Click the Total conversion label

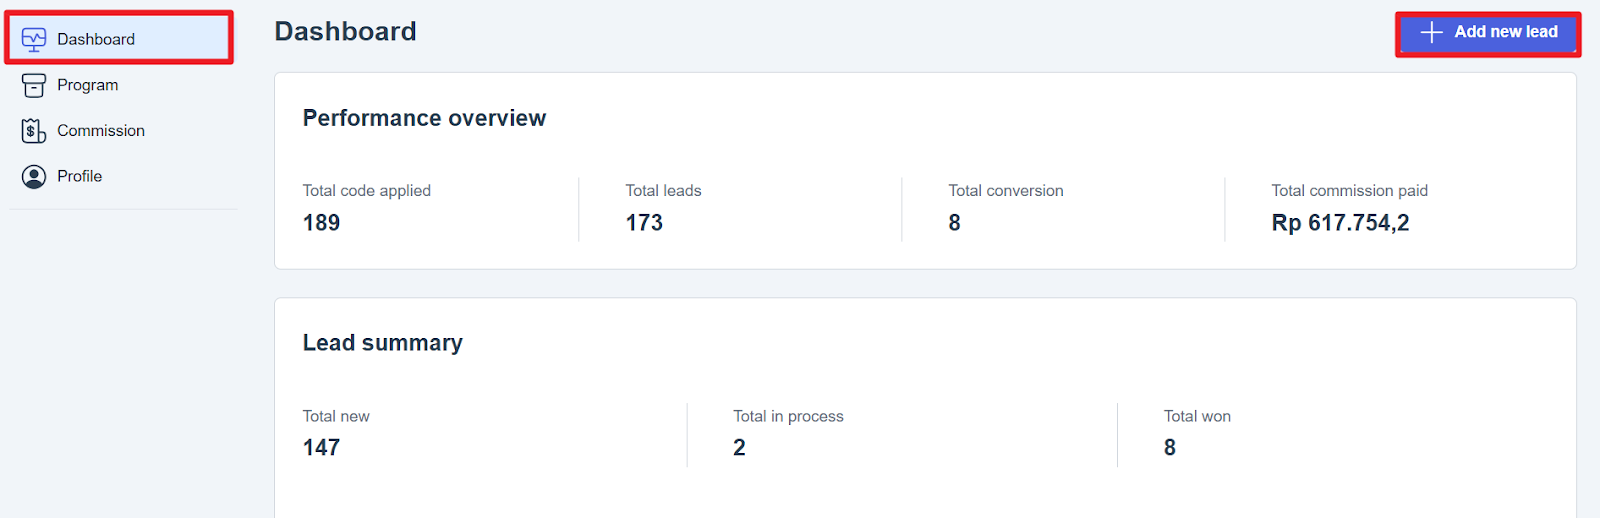pos(1005,191)
